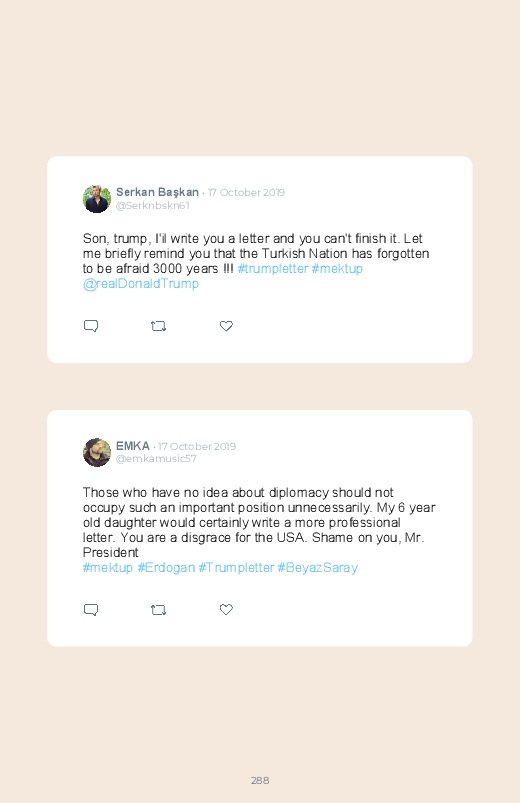Image resolution: width=520 pixels, height=803 pixels.
Task: Click the 17 October 2019 date on EMKA's tweet
Action: (197, 446)
